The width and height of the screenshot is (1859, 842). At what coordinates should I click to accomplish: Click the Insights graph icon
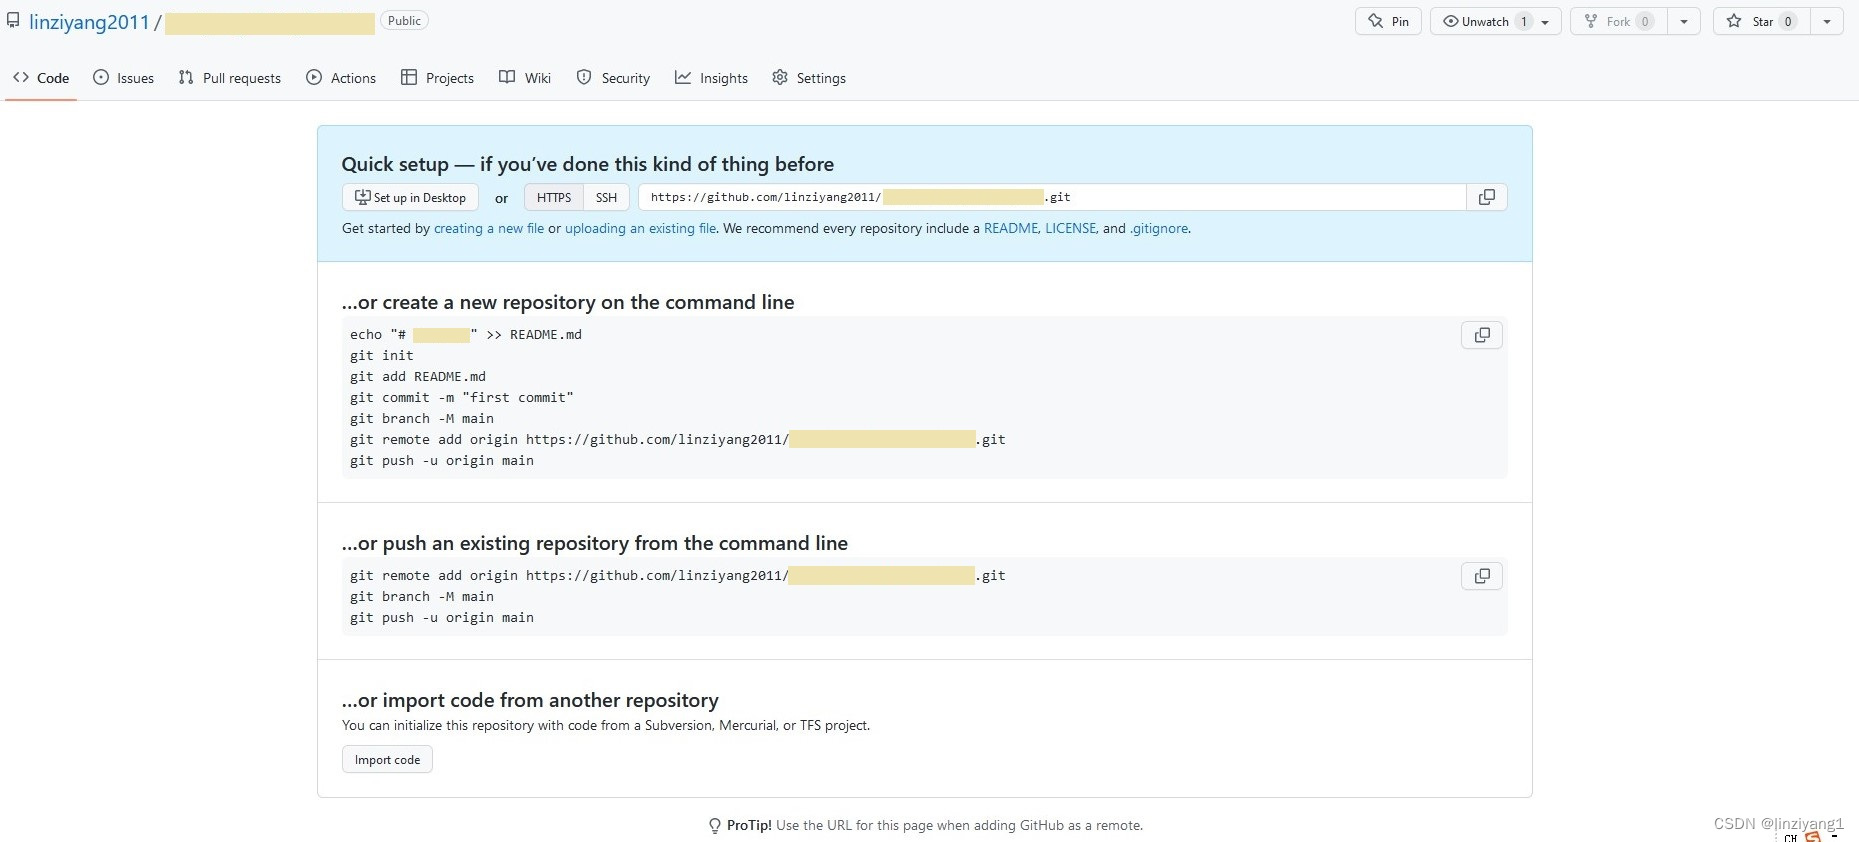(683, 77)
